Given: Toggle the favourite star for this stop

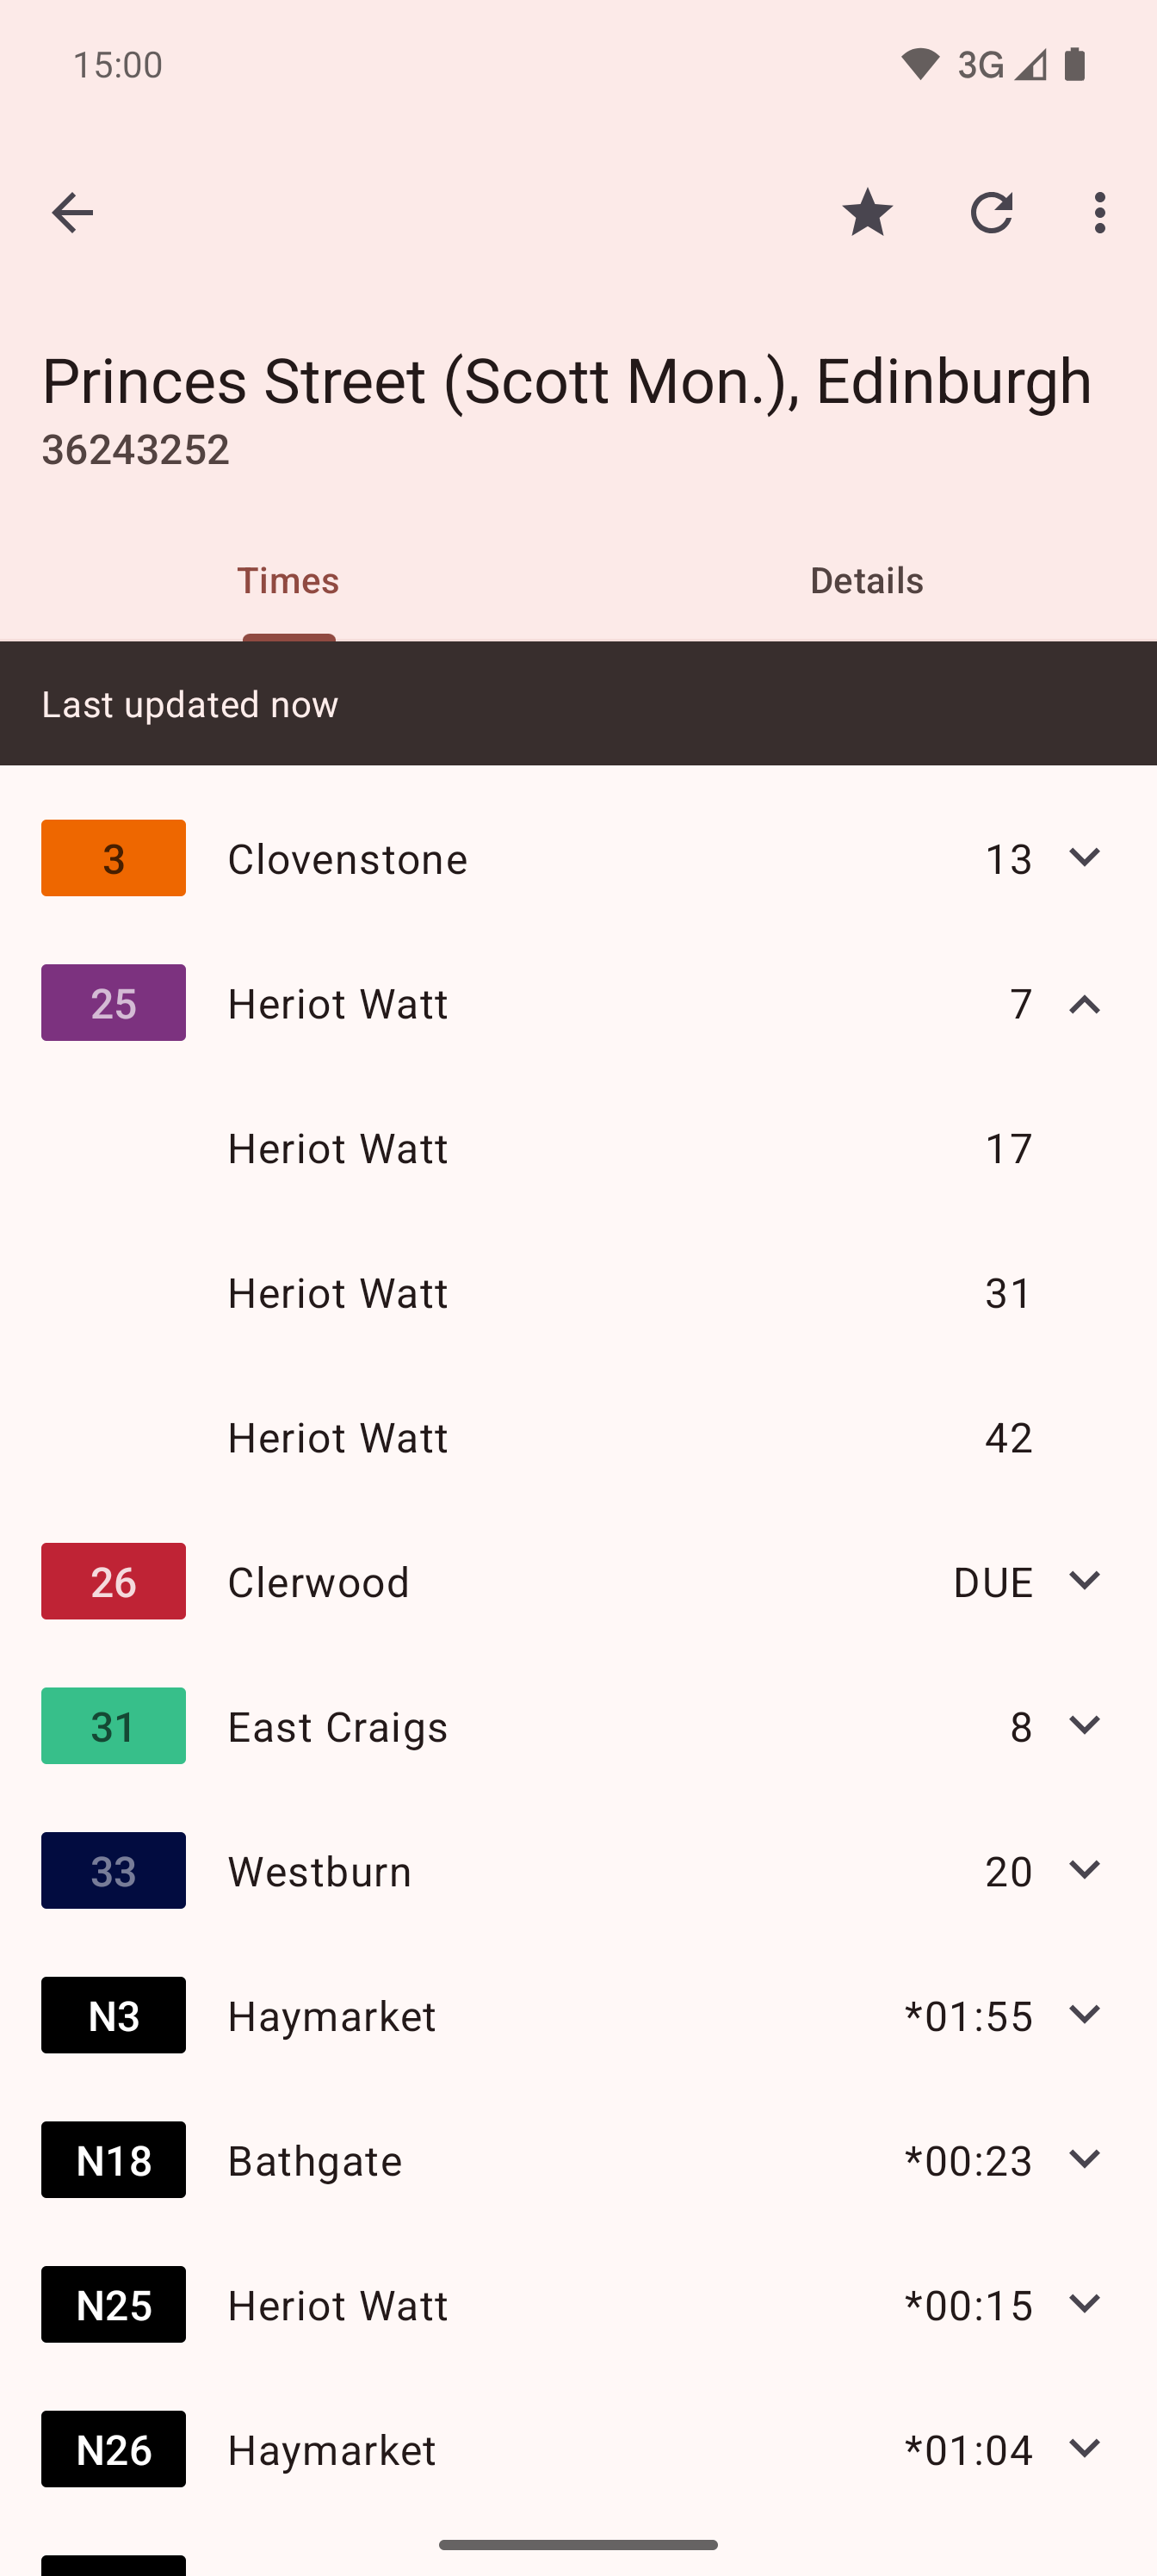Looking at the screenshot, I should 867,213.
